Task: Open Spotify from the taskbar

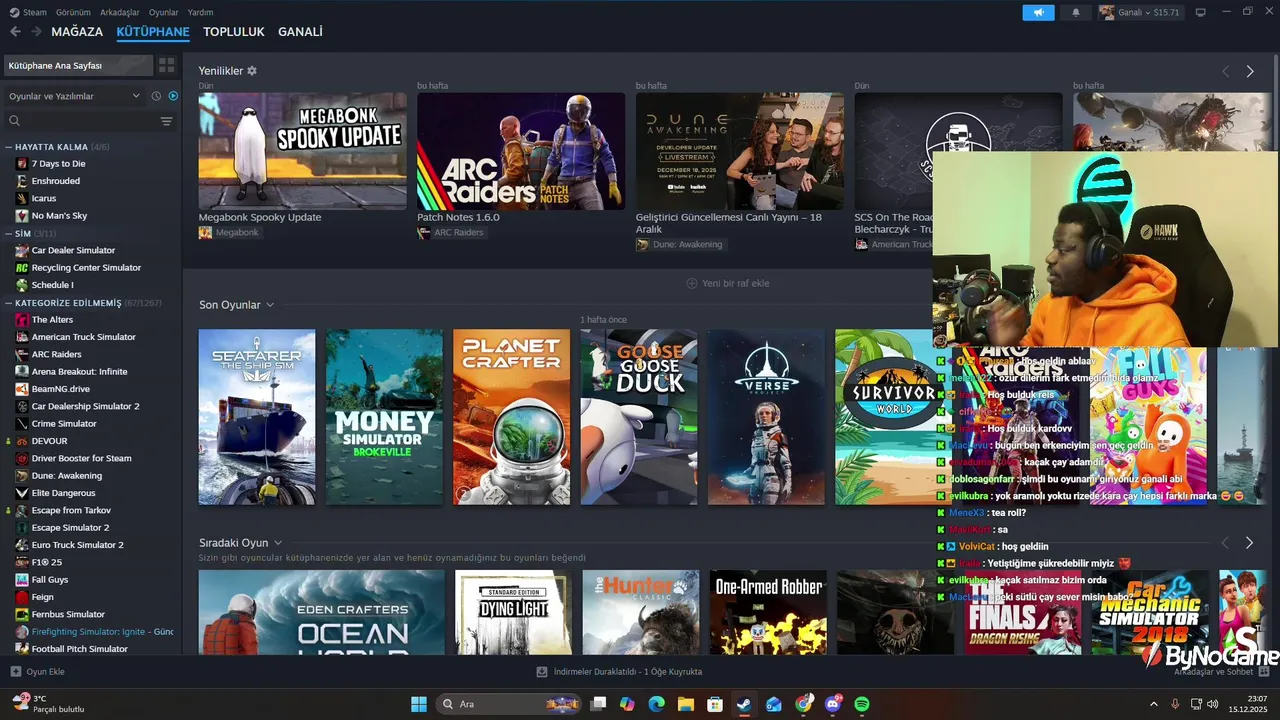Action: 862,704
